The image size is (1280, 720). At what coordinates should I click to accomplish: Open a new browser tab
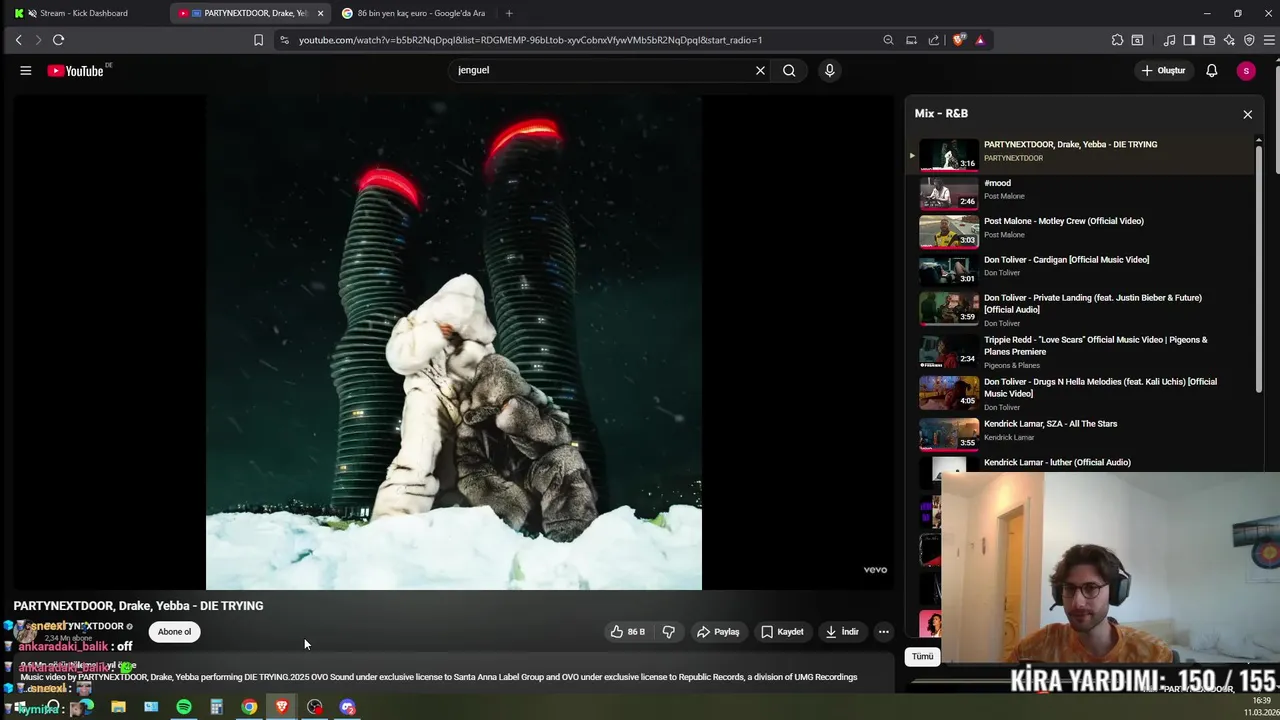509,13
